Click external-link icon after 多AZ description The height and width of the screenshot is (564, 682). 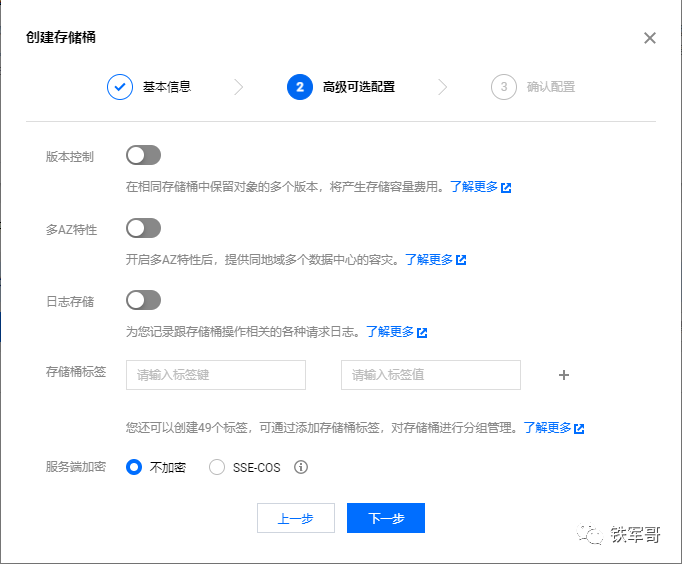point(461,260)
